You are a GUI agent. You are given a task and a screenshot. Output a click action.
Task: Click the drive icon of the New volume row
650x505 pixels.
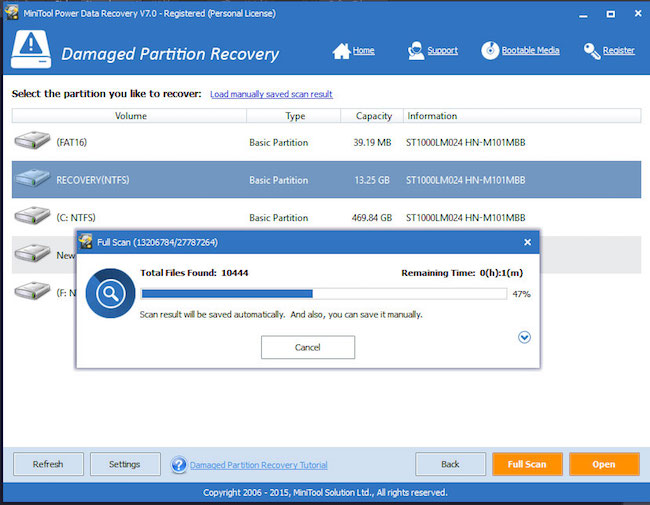pos(32,253)
